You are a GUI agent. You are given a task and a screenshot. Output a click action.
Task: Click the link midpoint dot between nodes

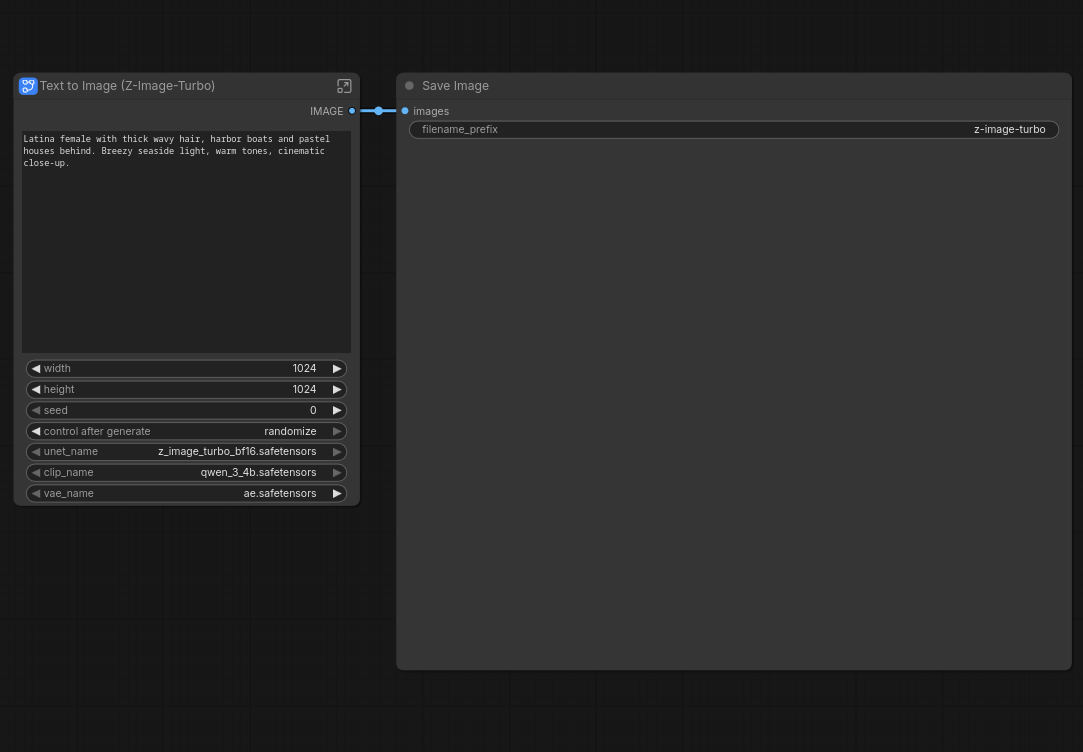point(378,111)
